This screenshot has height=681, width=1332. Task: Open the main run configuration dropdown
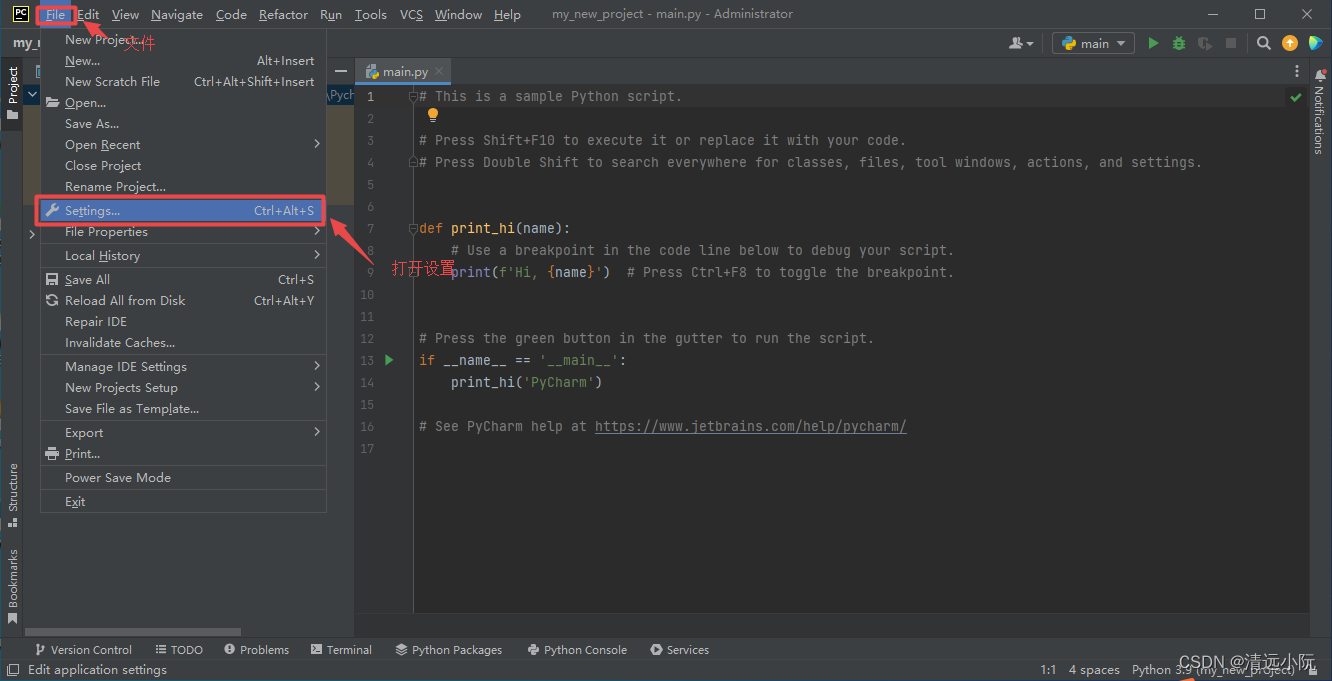(x=1093, y=43)
